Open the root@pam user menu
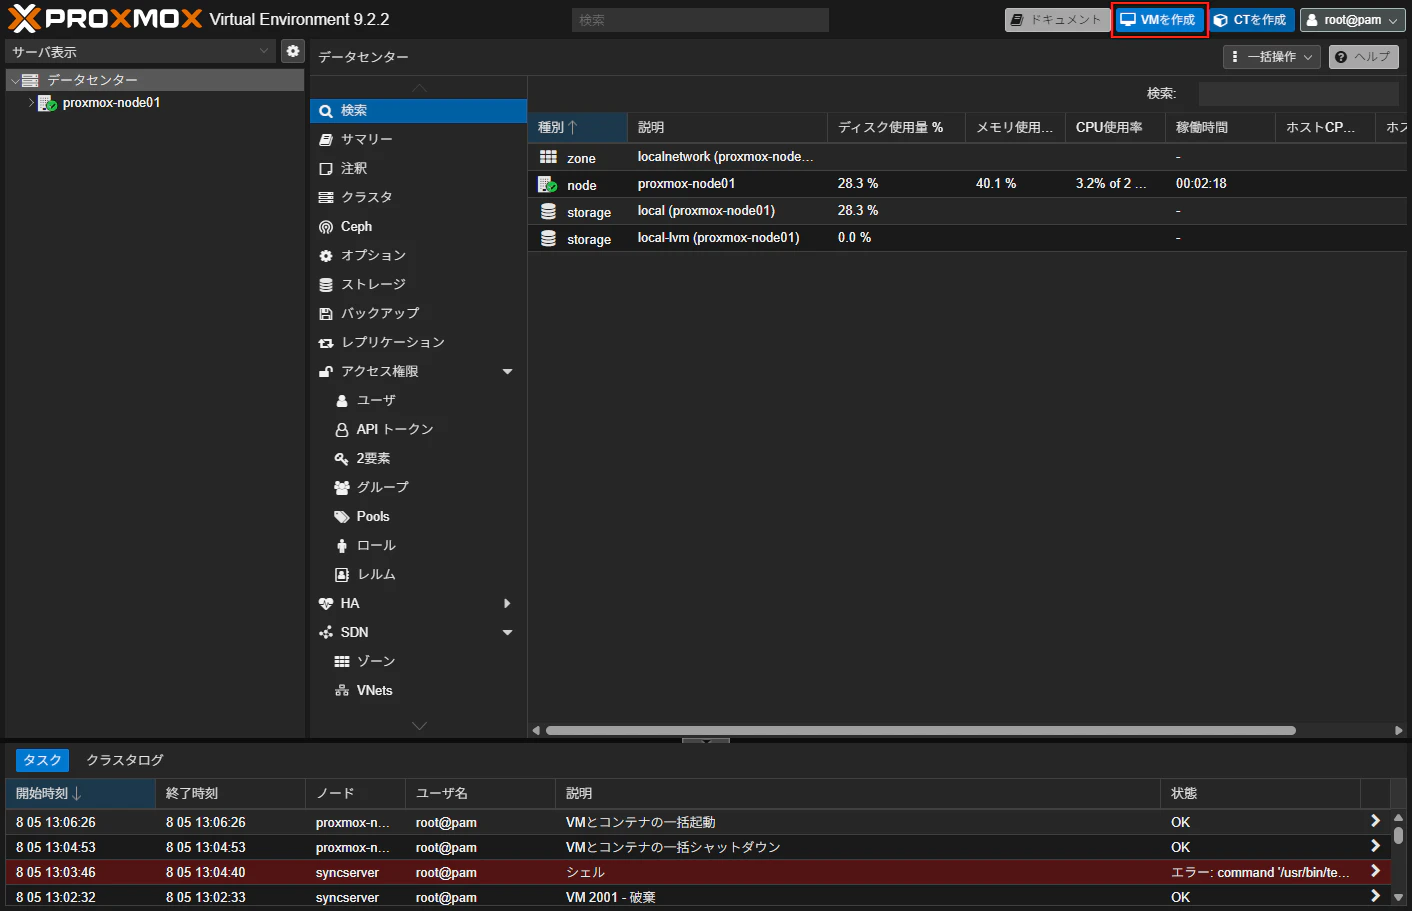The width and height of the screenshot is (1412, 911). 1353,20
